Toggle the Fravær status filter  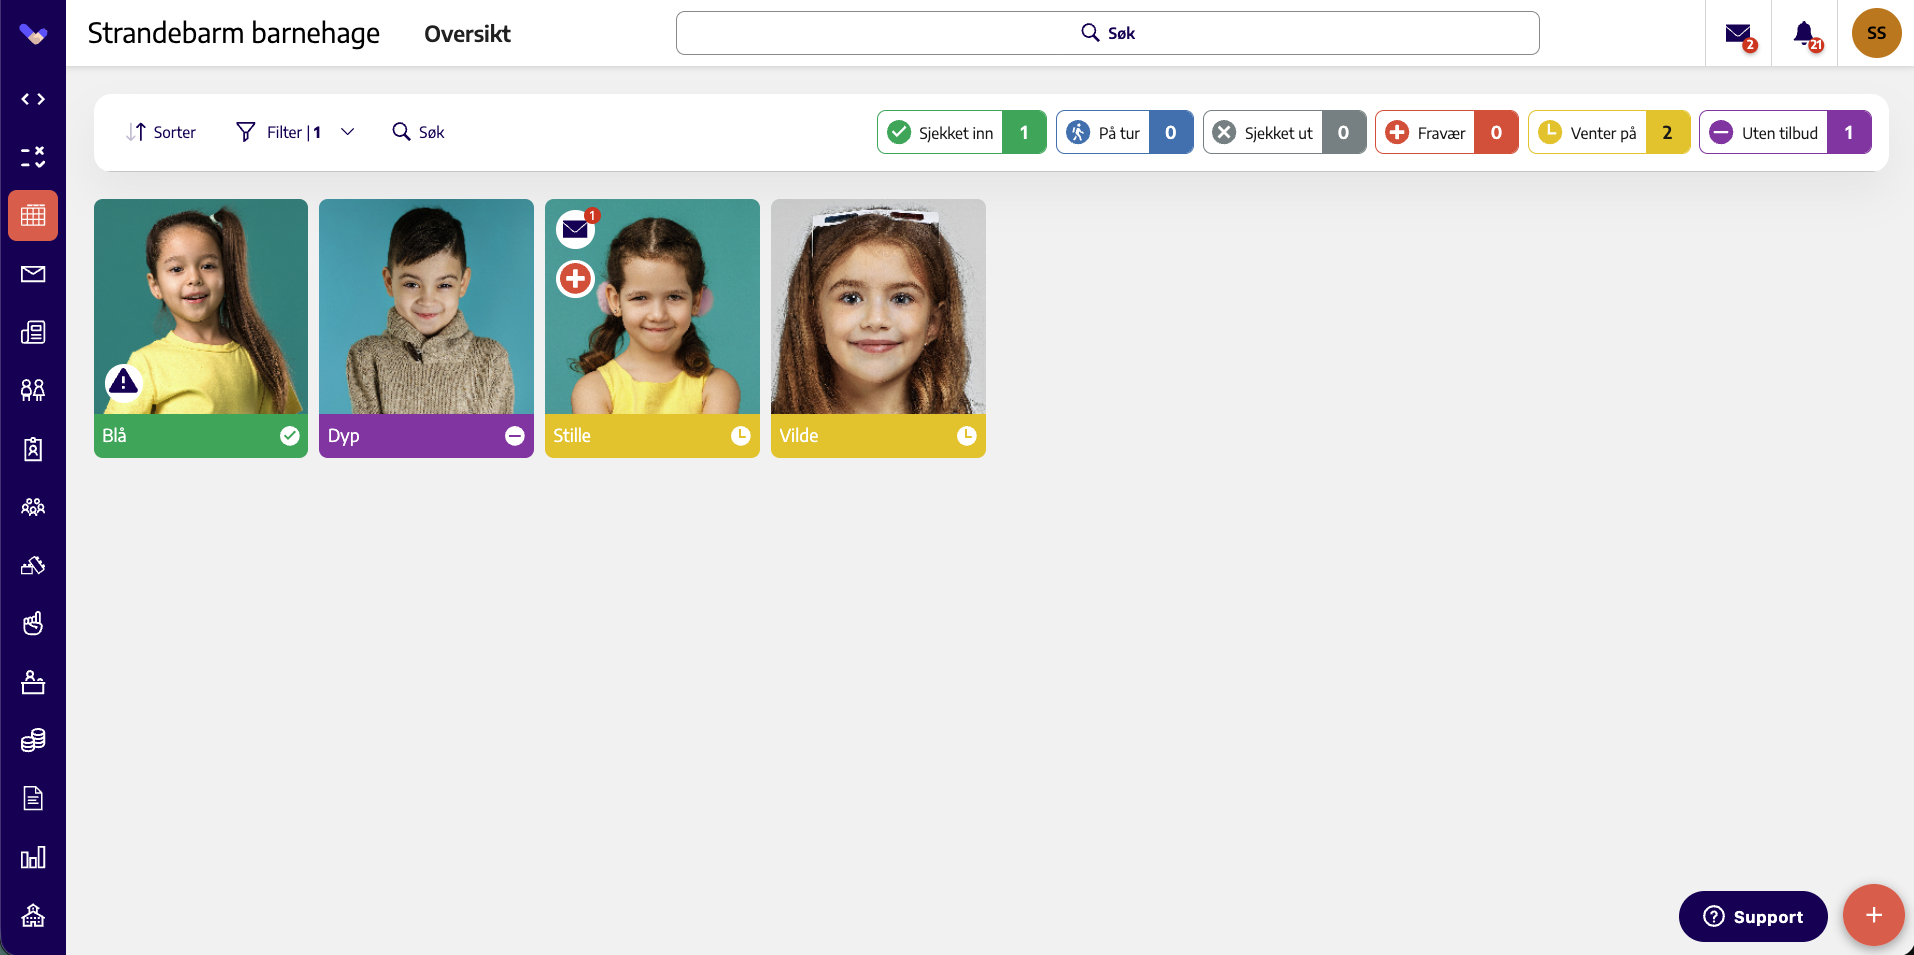point(1447,132)
